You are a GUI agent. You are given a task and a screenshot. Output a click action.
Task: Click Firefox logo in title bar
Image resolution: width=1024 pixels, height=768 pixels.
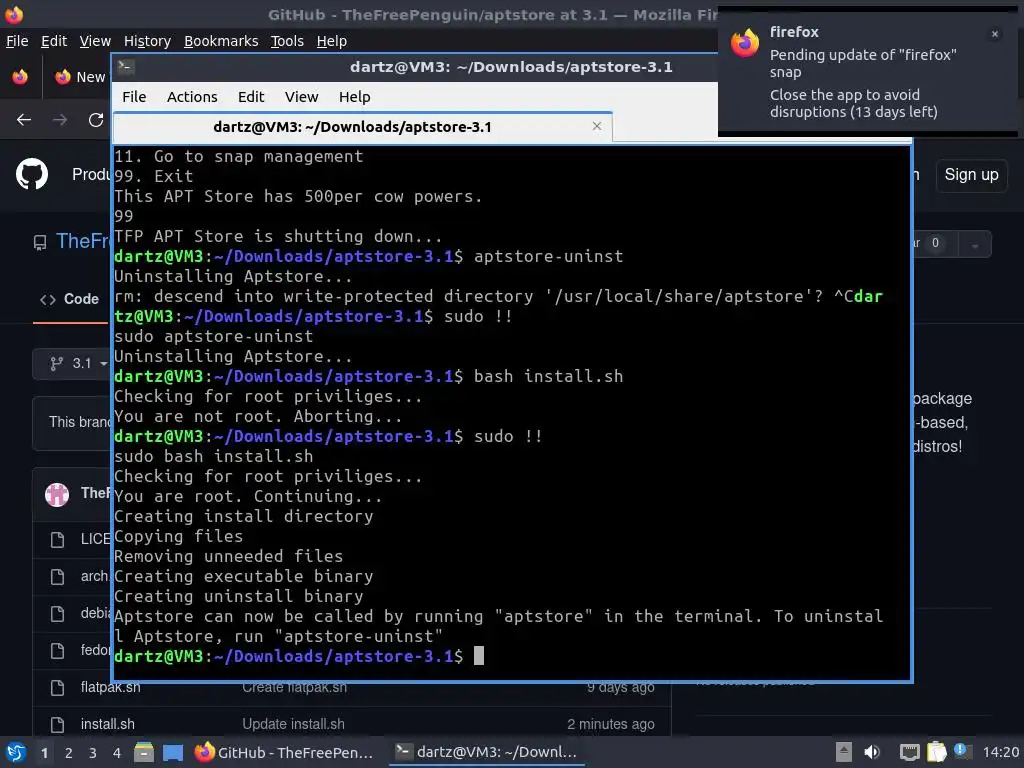14,14
